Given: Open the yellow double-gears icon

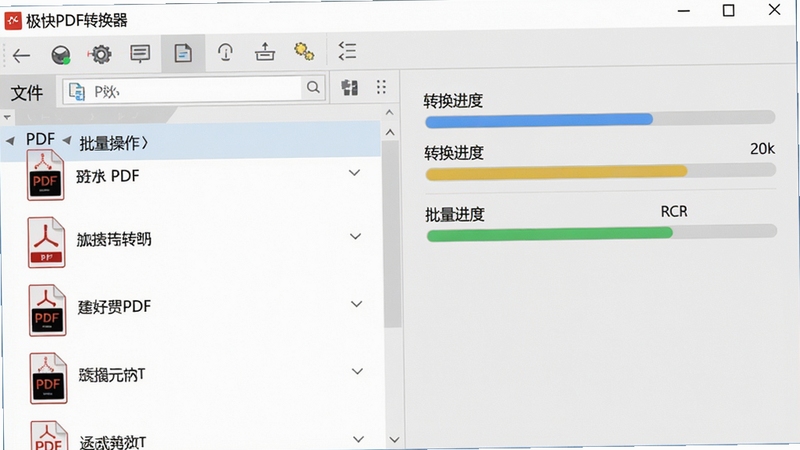Looking at the screenshot, I should (304, 51).
